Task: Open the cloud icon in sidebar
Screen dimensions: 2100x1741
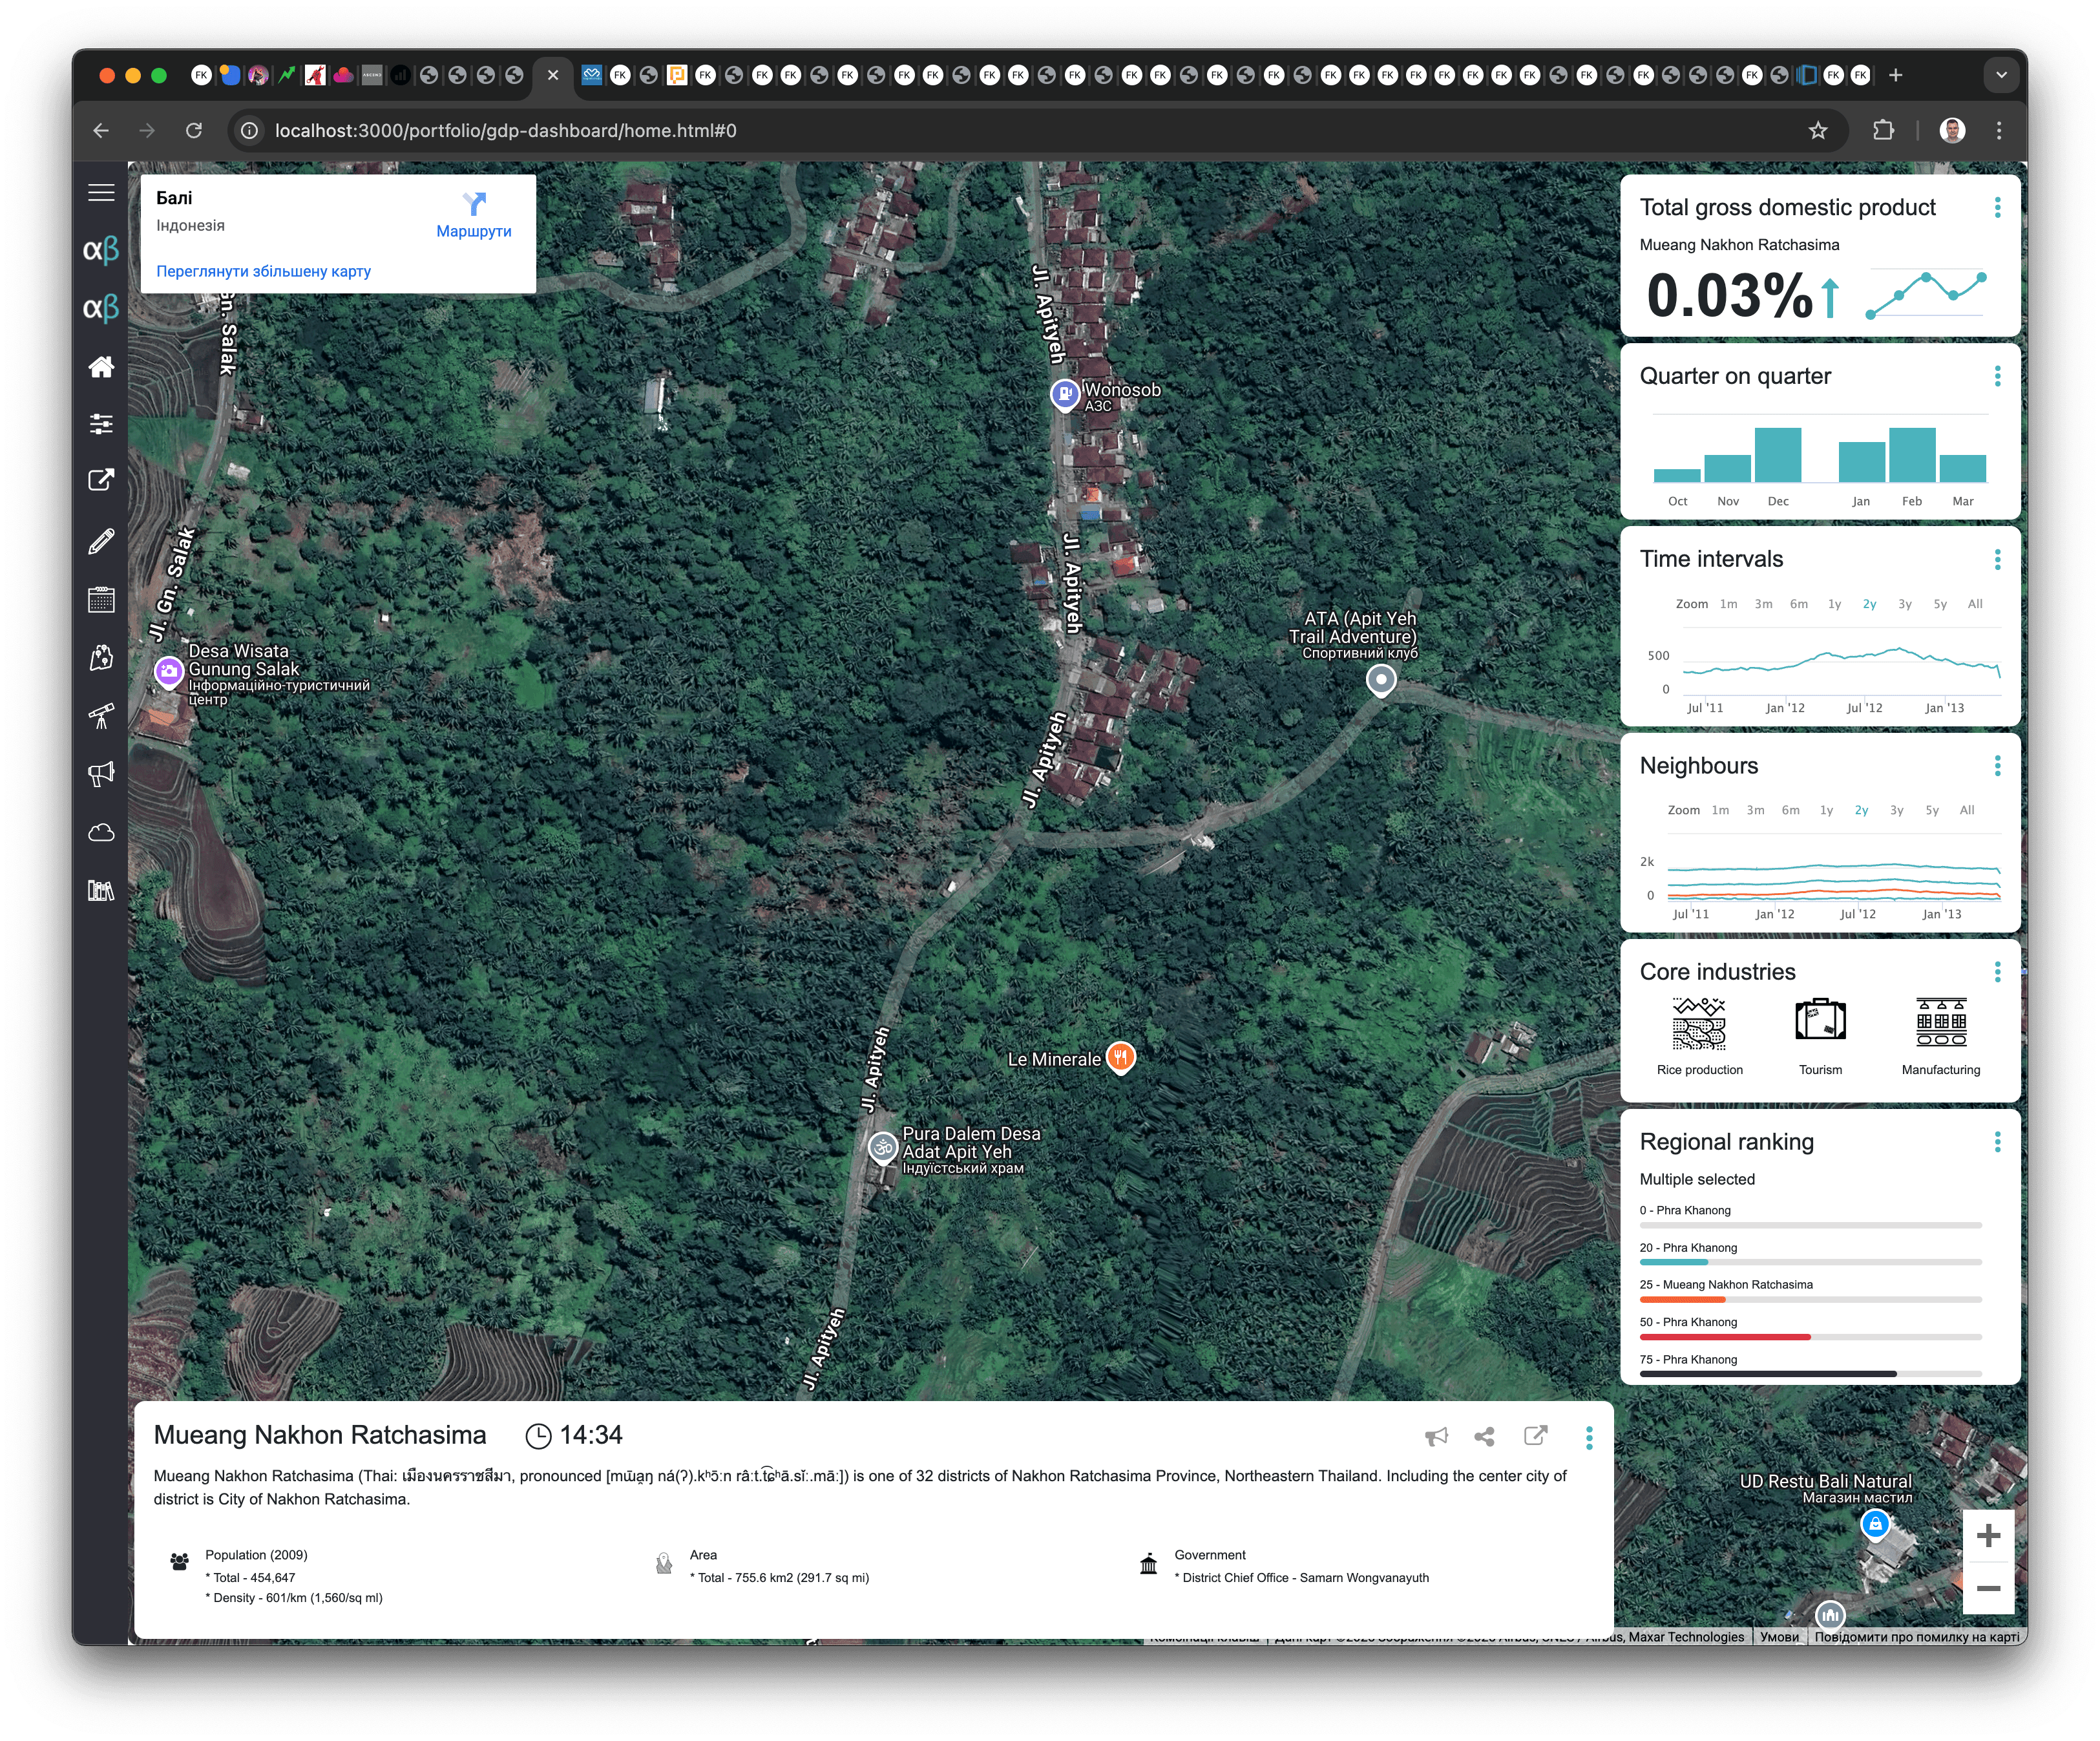Action: 101,832
